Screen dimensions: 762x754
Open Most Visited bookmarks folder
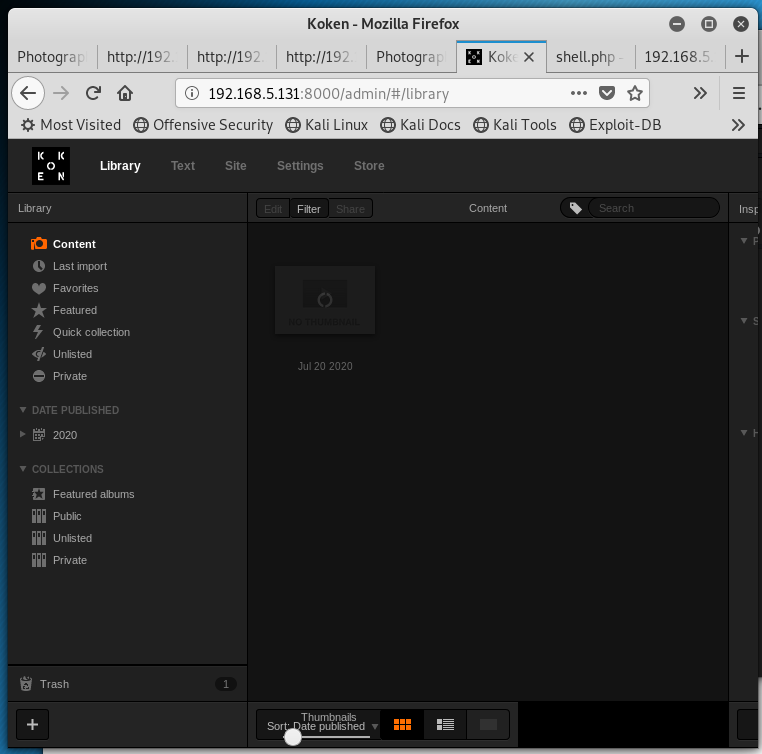[x=71, y=125]
